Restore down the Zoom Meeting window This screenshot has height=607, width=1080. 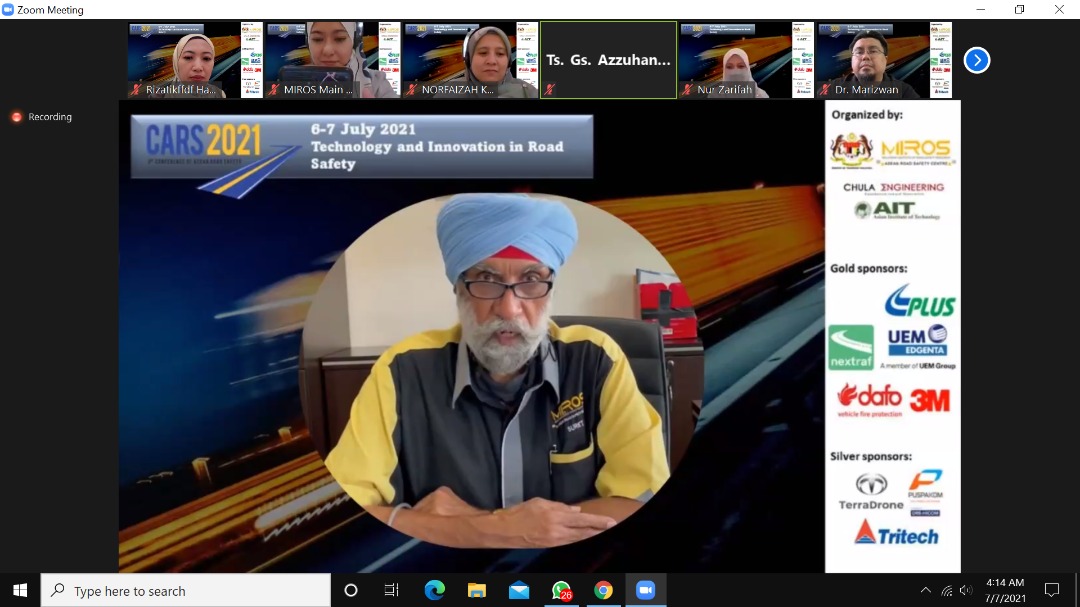click(1020, 10)
